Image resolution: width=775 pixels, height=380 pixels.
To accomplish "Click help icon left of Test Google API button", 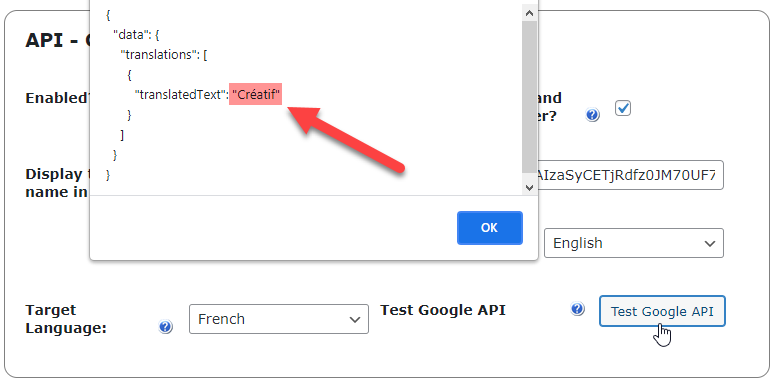I will [x=577, y=309].
